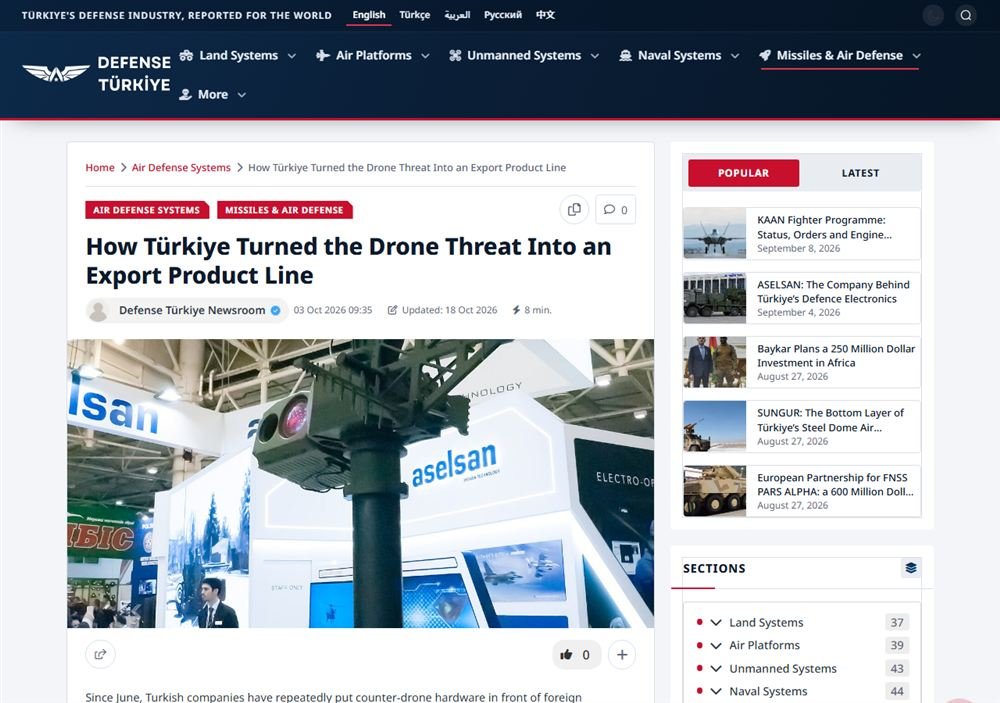Screen dimensions: 1000x703
Task: Click the 03 Oct 2026 09:35 publish date
Action: pyautogui.click(x=333, y=310)
